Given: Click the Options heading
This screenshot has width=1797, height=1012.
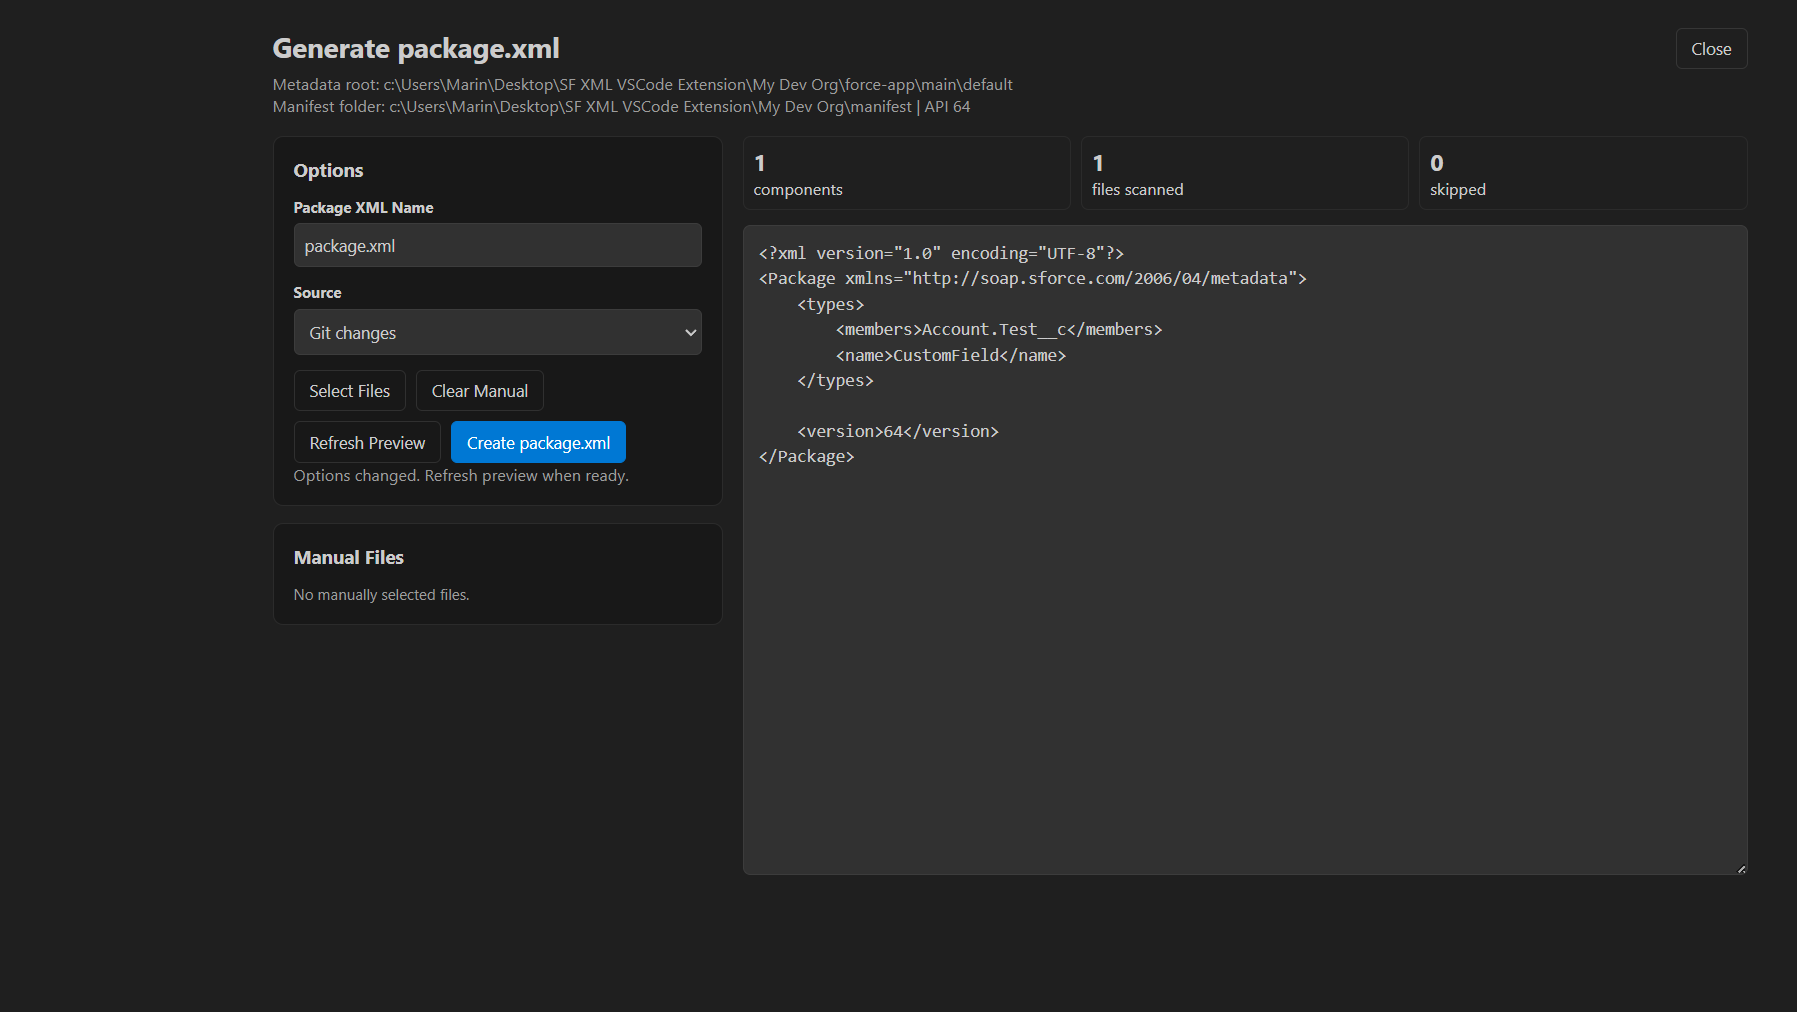Looking at the screenshot, I should (x=328, y=170).
